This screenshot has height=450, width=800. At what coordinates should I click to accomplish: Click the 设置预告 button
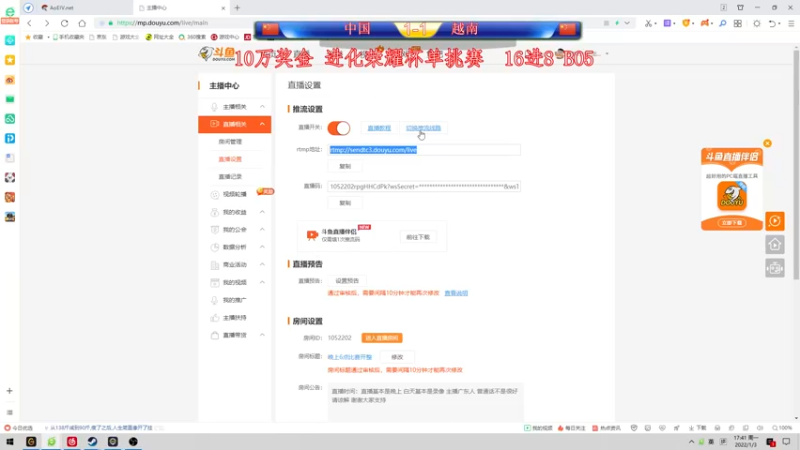click(347, 281)
